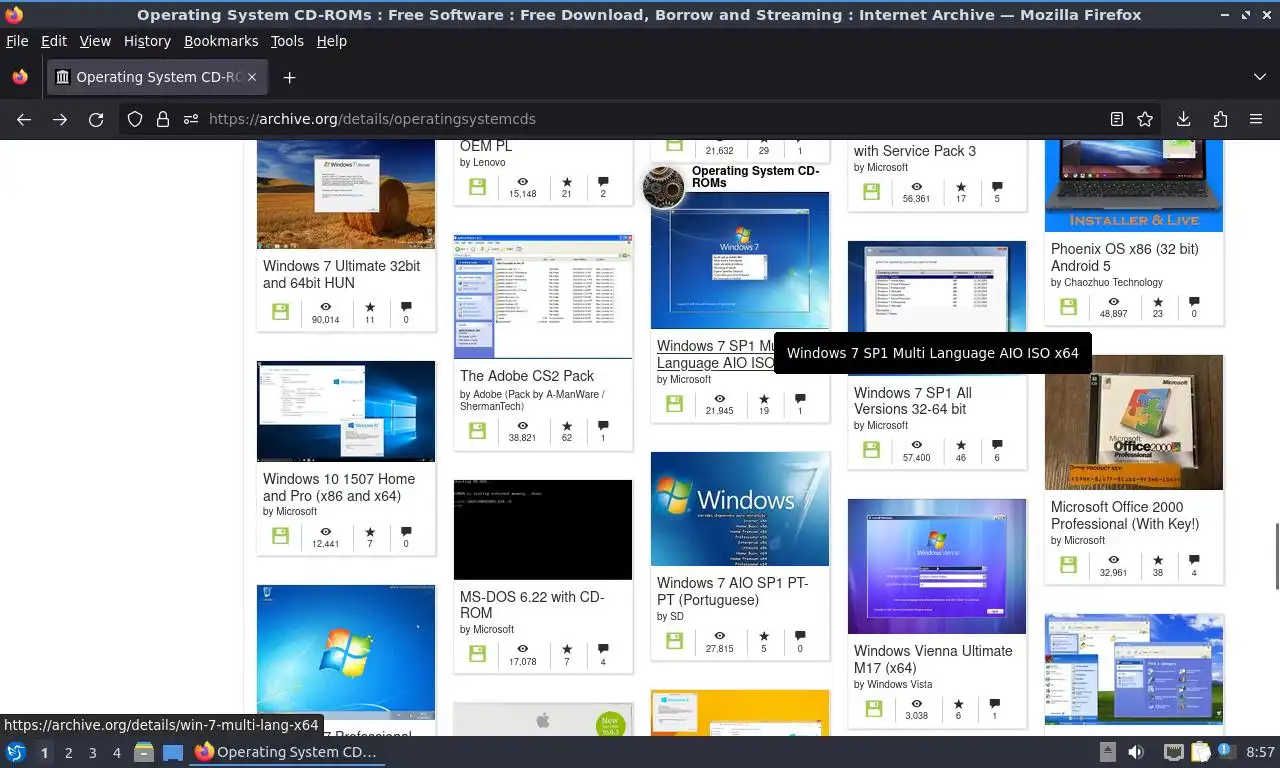Go back to previous page
The width and height of the screenshot is (1280, 768).
[24, 119]
